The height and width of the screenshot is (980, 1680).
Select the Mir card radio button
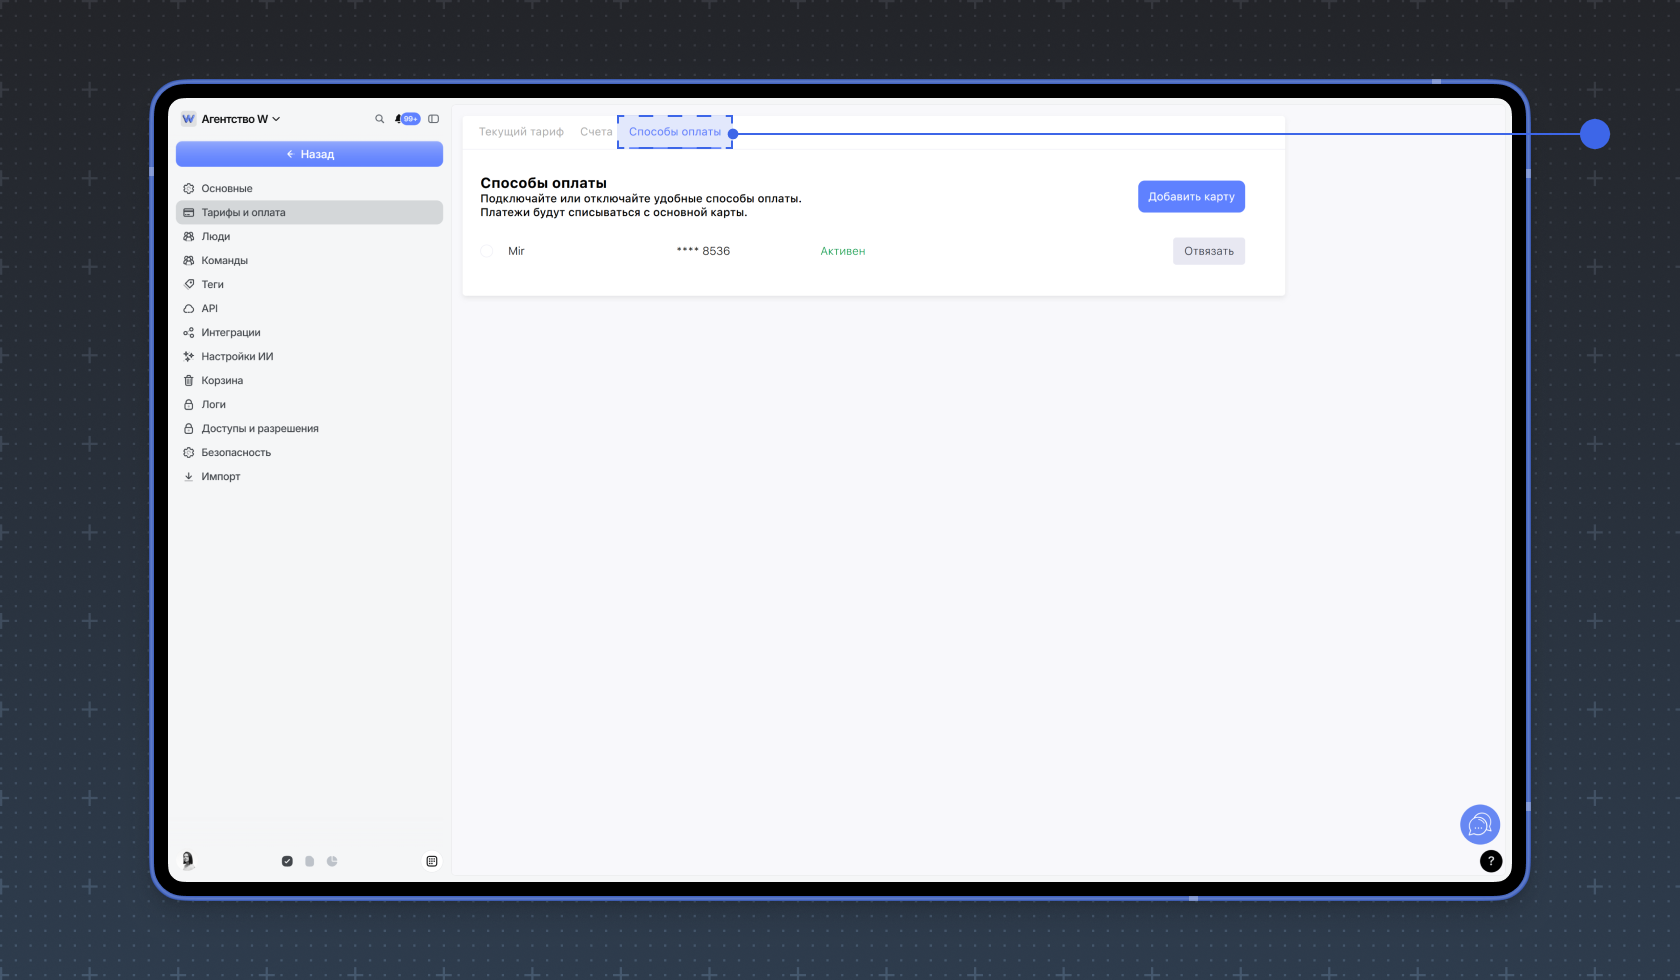click(487, 251)
